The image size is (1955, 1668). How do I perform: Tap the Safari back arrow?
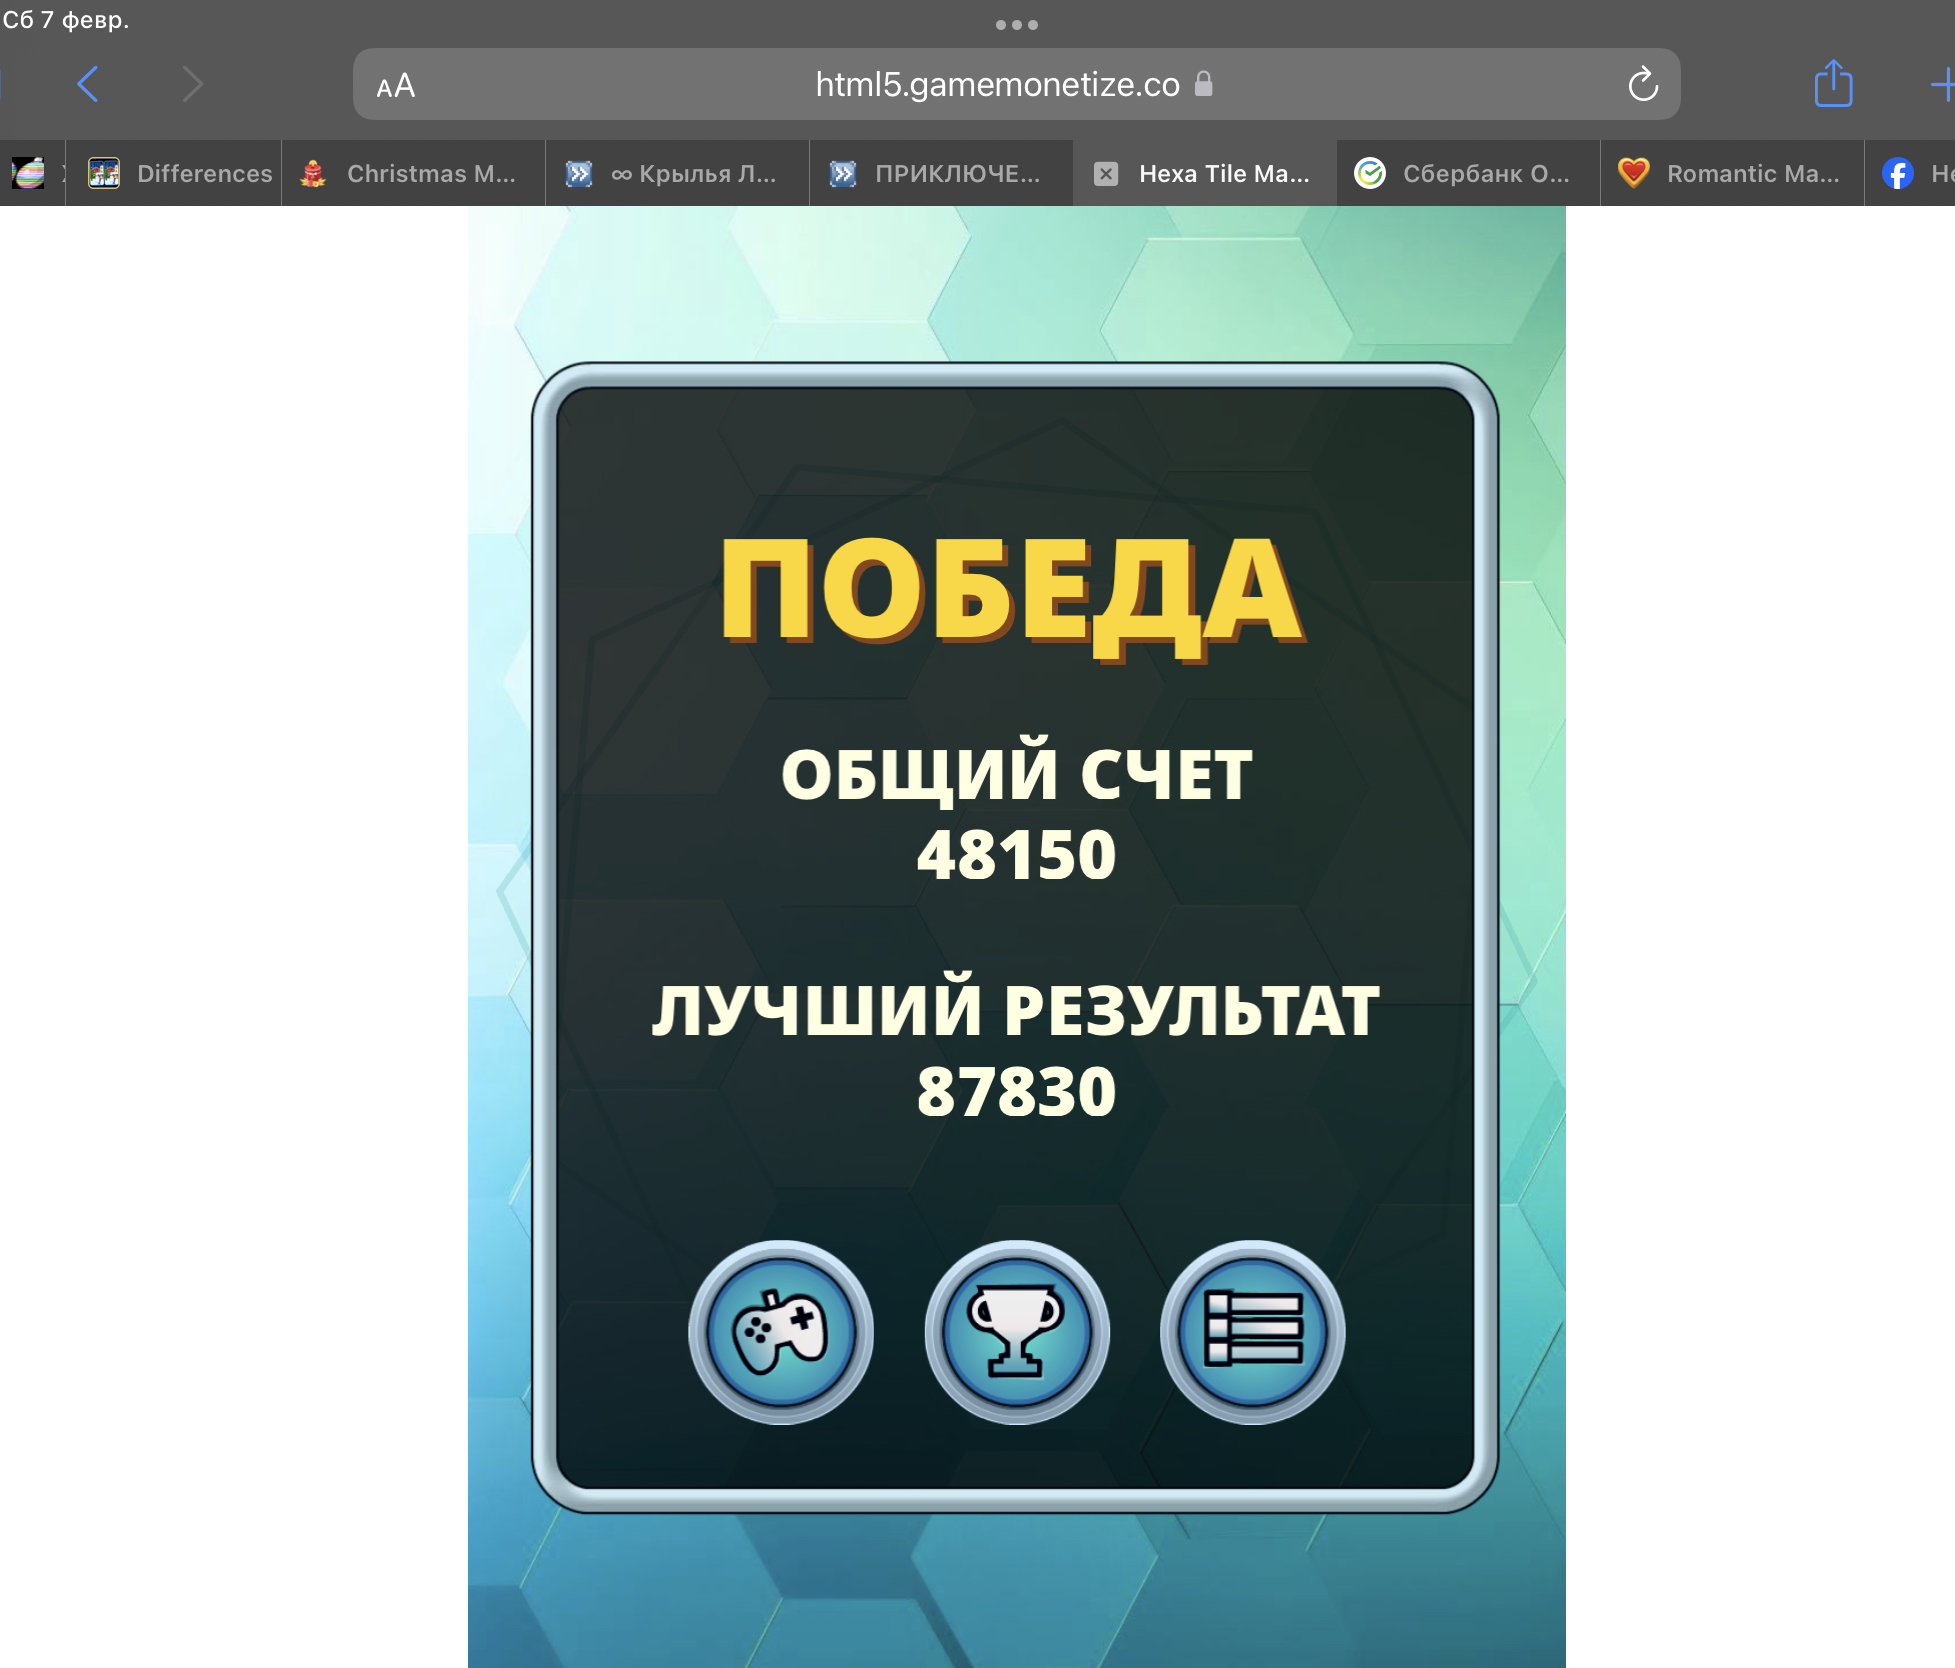(x=88, y=84)
